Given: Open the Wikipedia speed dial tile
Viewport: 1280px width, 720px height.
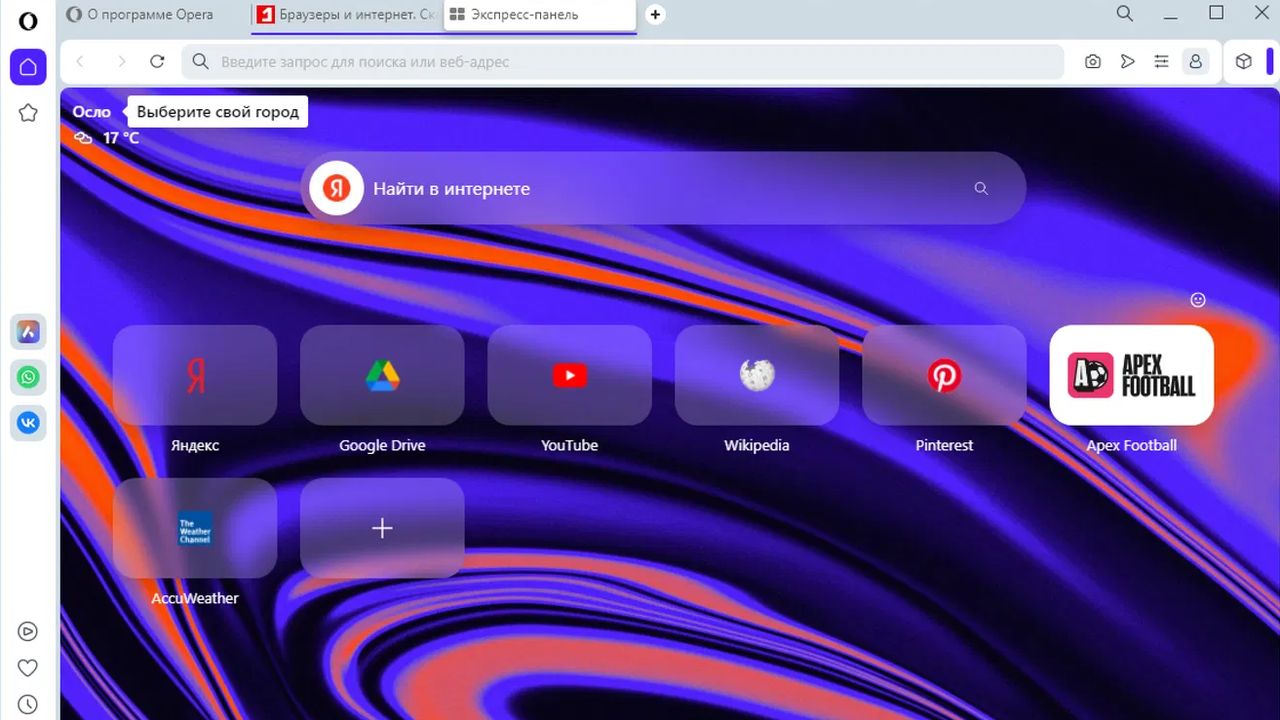Looking at the screenshot, I should [757, 376].
